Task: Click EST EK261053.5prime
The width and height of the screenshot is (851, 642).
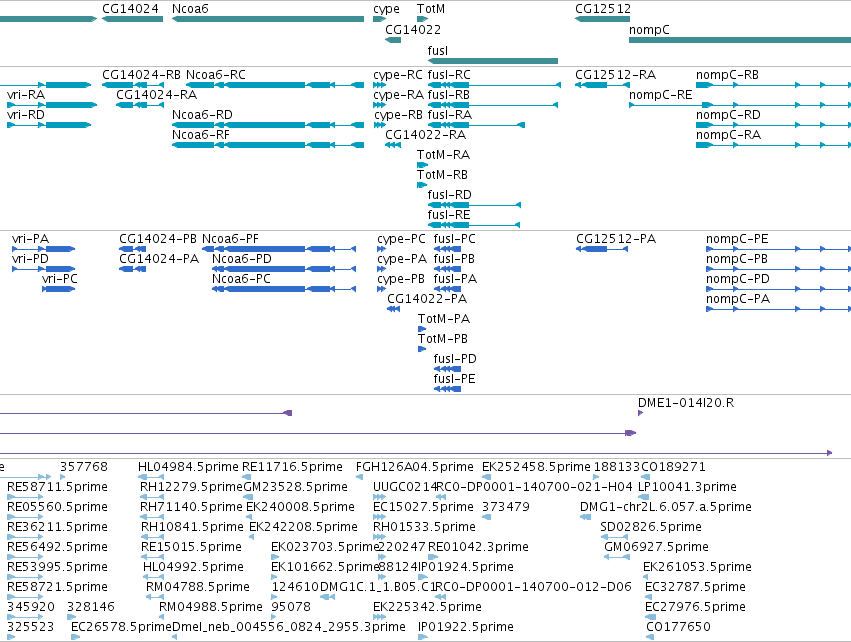Action: pos(647,577)
